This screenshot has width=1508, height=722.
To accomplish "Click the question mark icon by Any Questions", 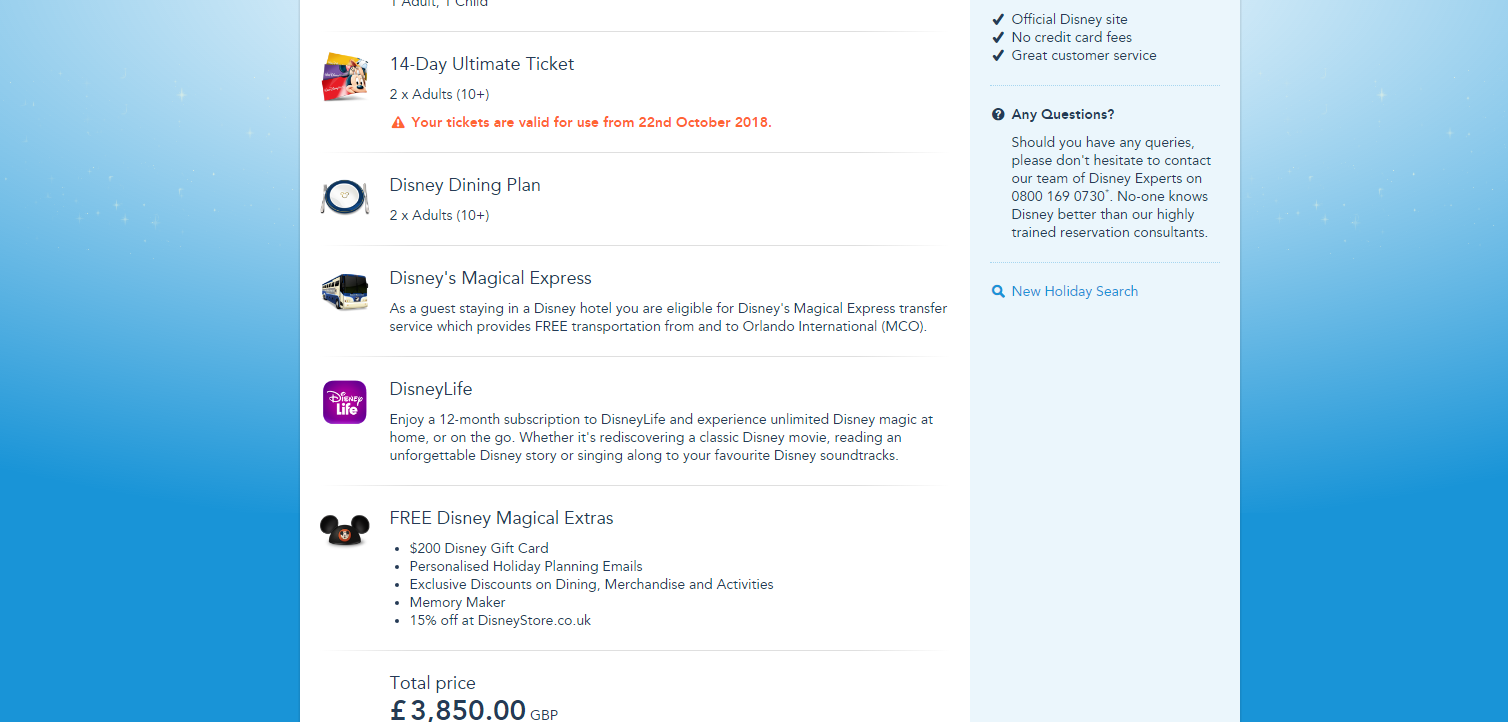I will [x=998, y=115].
